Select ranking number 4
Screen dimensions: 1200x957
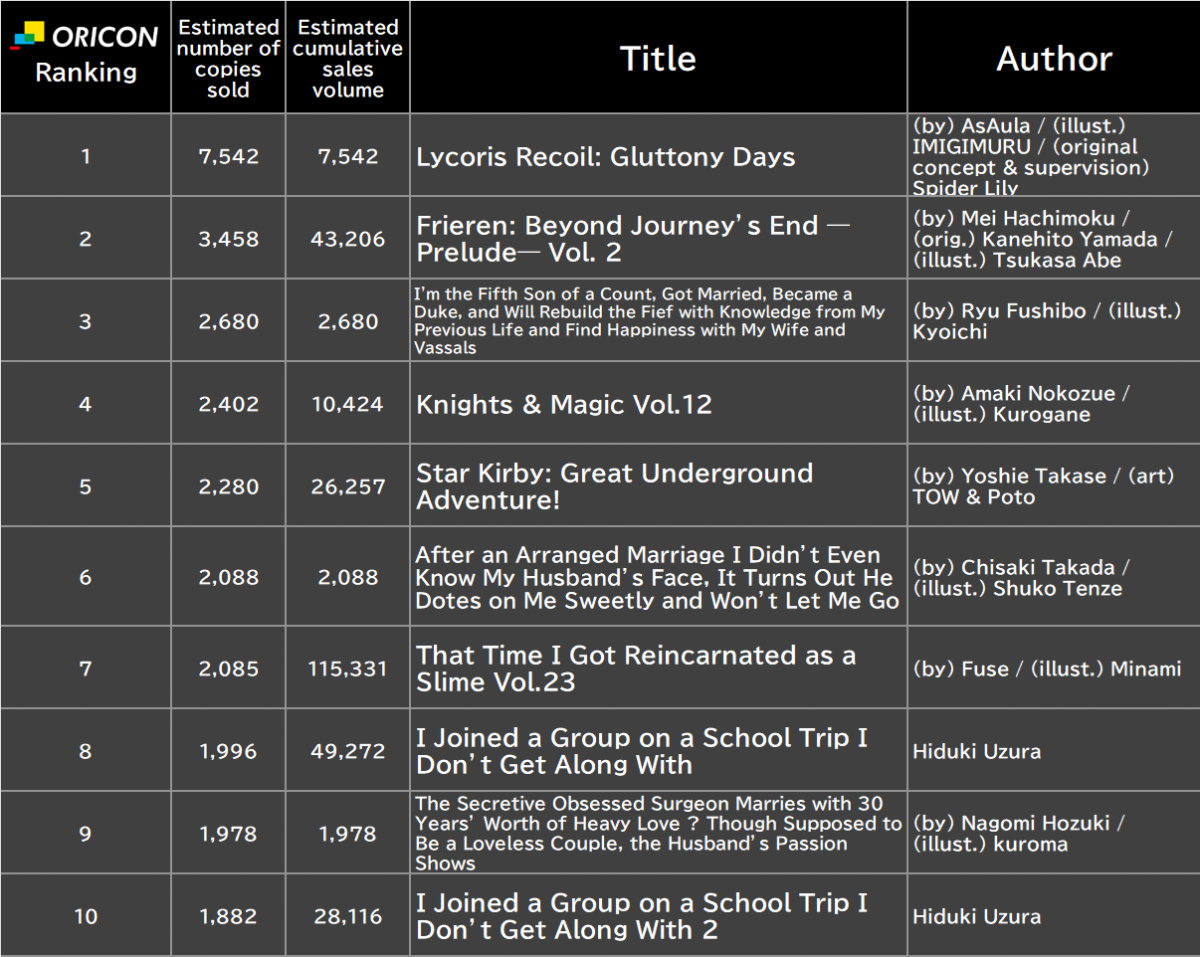85,404
